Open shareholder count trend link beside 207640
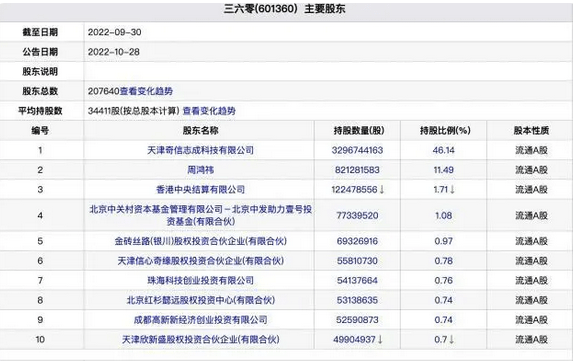The width and height of the screenshot is (573, 361). point(146,91)
